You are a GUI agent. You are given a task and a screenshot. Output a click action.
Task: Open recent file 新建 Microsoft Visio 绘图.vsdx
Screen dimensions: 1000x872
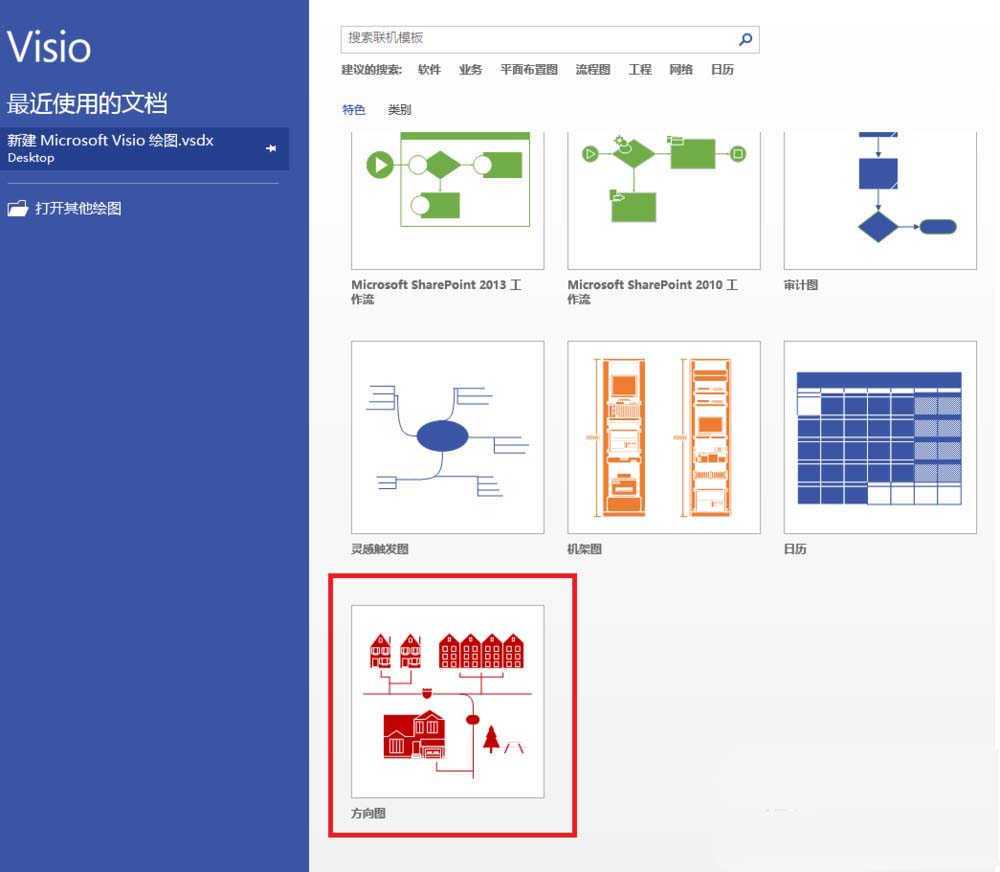144,149
